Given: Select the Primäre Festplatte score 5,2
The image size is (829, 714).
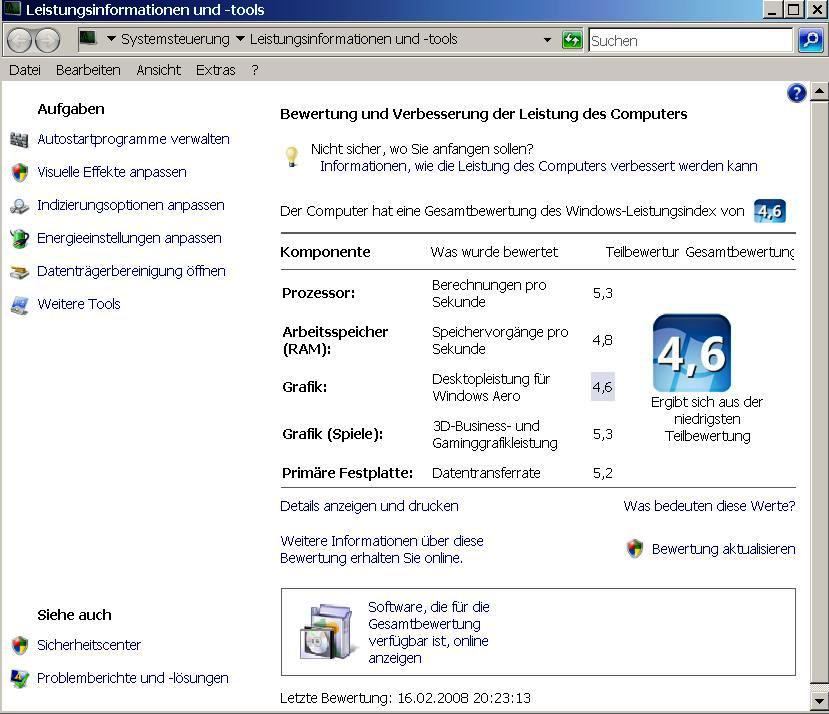Looking at the screenshot, I should pos(602,473).
